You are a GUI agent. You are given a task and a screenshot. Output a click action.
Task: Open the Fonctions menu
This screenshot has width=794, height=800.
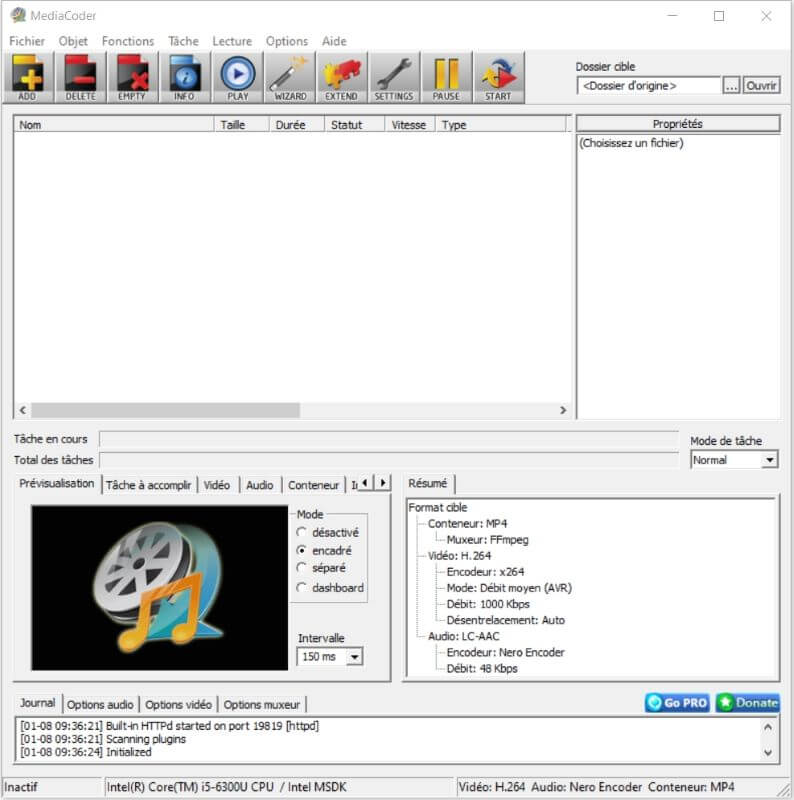128,41
